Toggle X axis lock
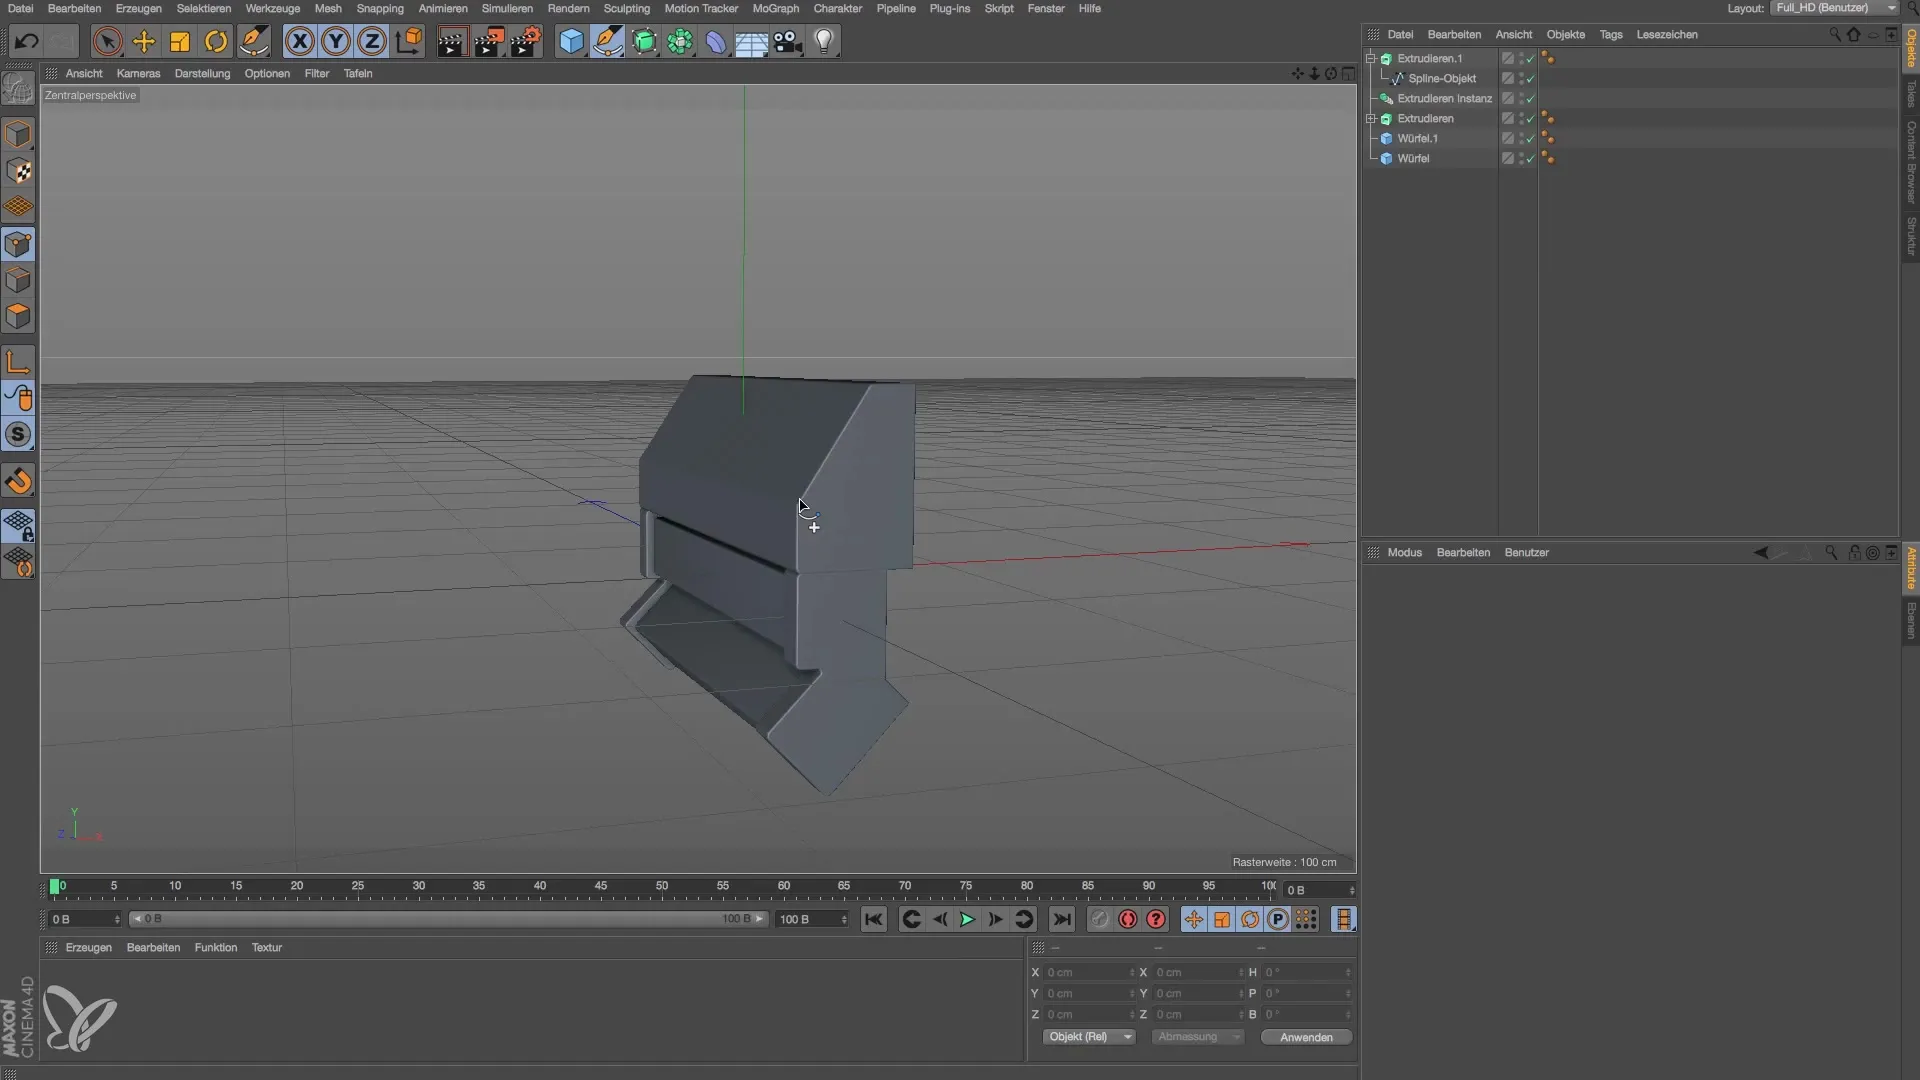This screenshot has width=1920, height=1080. click(x=299, y=41)
